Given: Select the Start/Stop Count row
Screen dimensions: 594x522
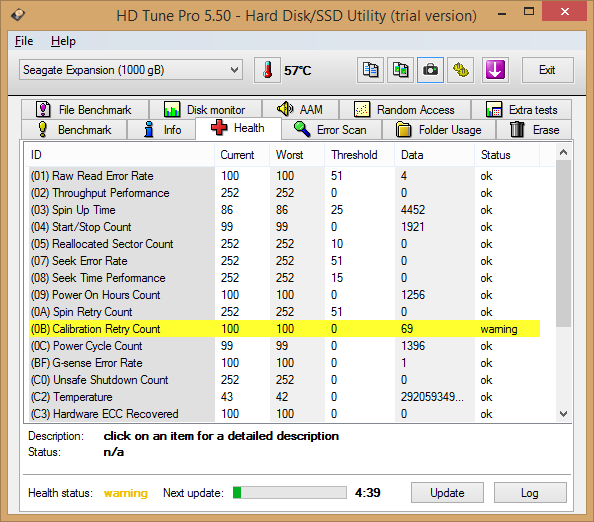Looking at the screenshot, I should coord(284,227).
